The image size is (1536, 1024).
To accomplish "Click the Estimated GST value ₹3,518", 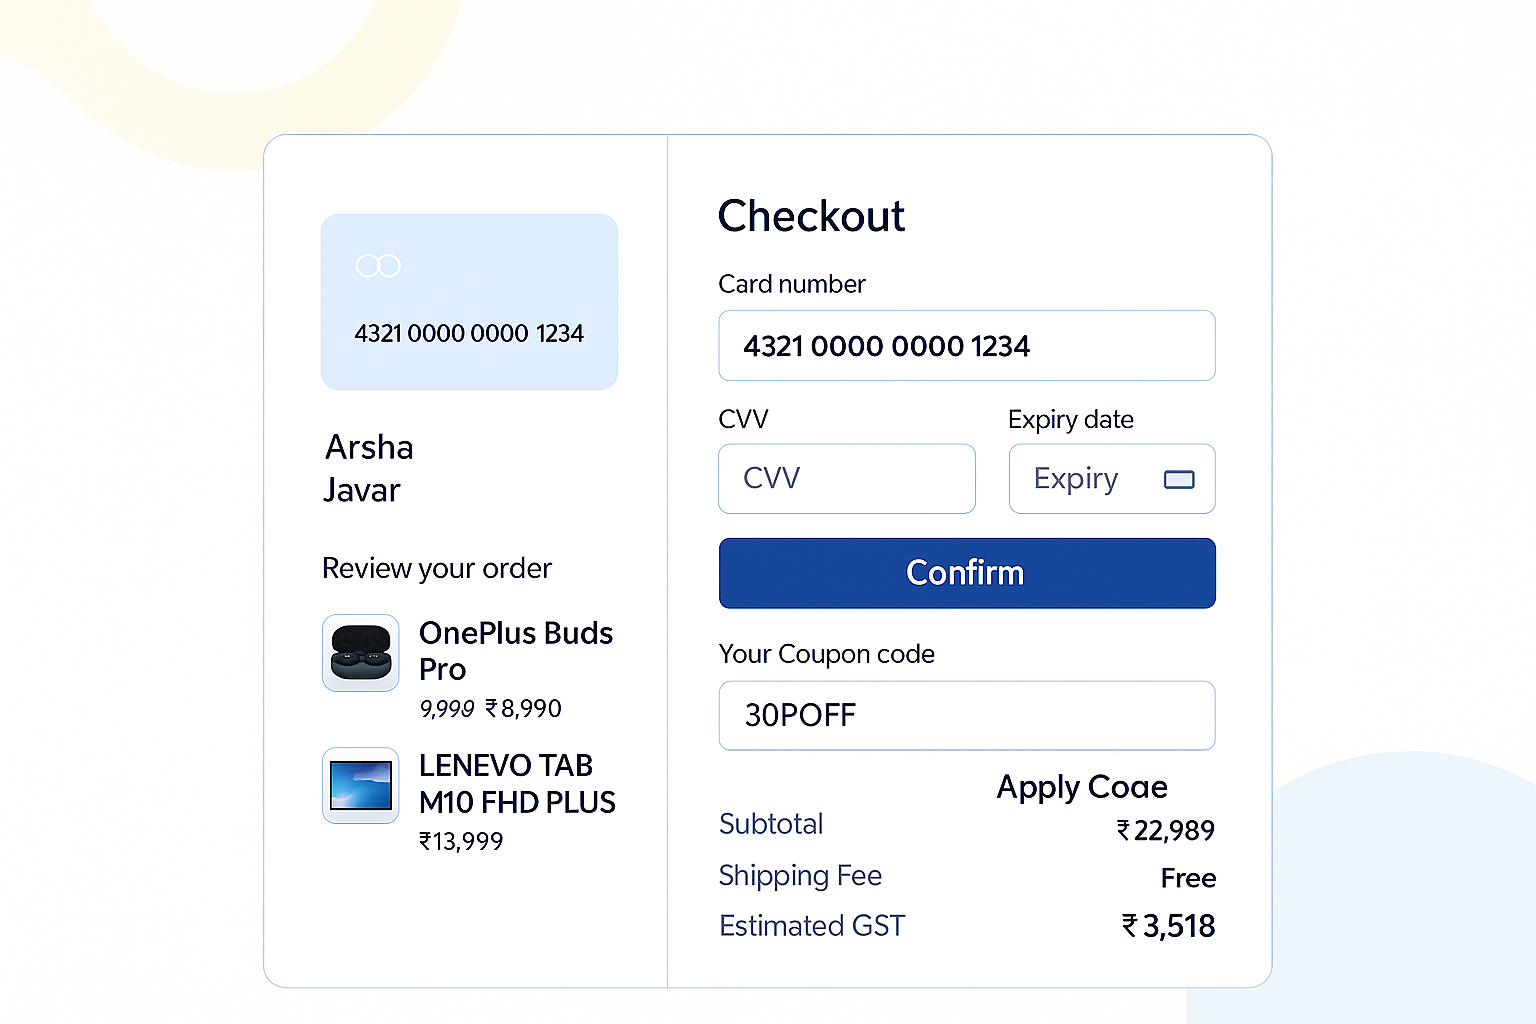I will [1167, 927].
